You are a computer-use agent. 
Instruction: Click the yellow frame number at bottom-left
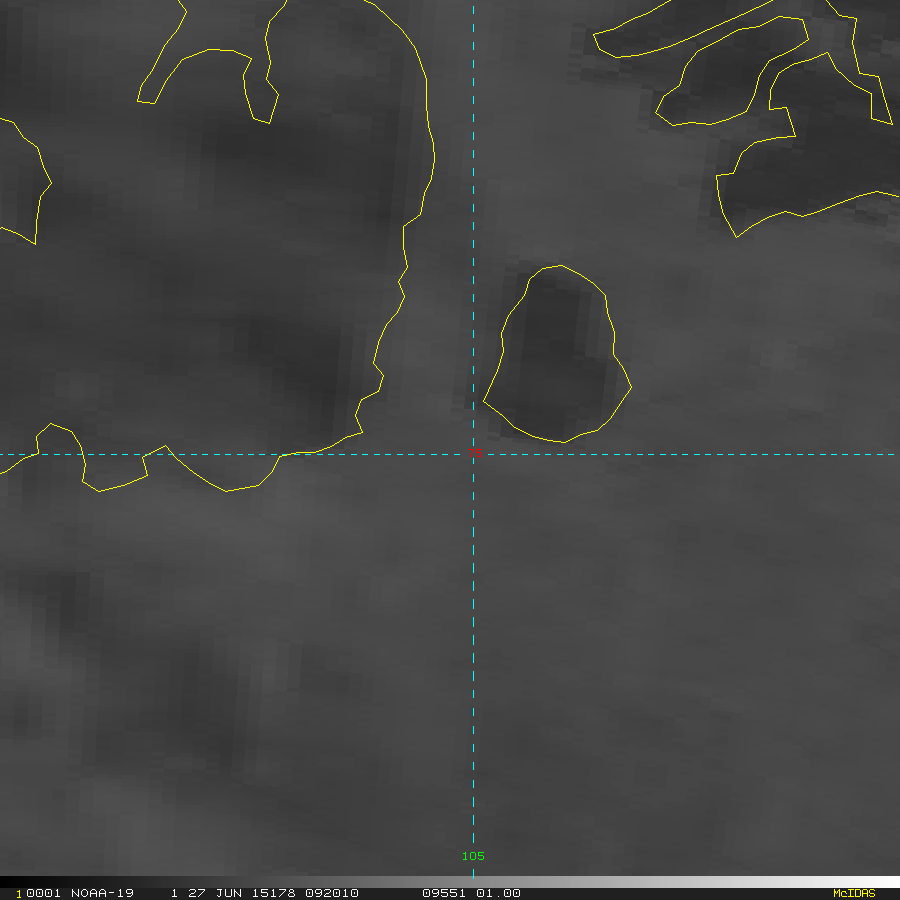(18, 893)
